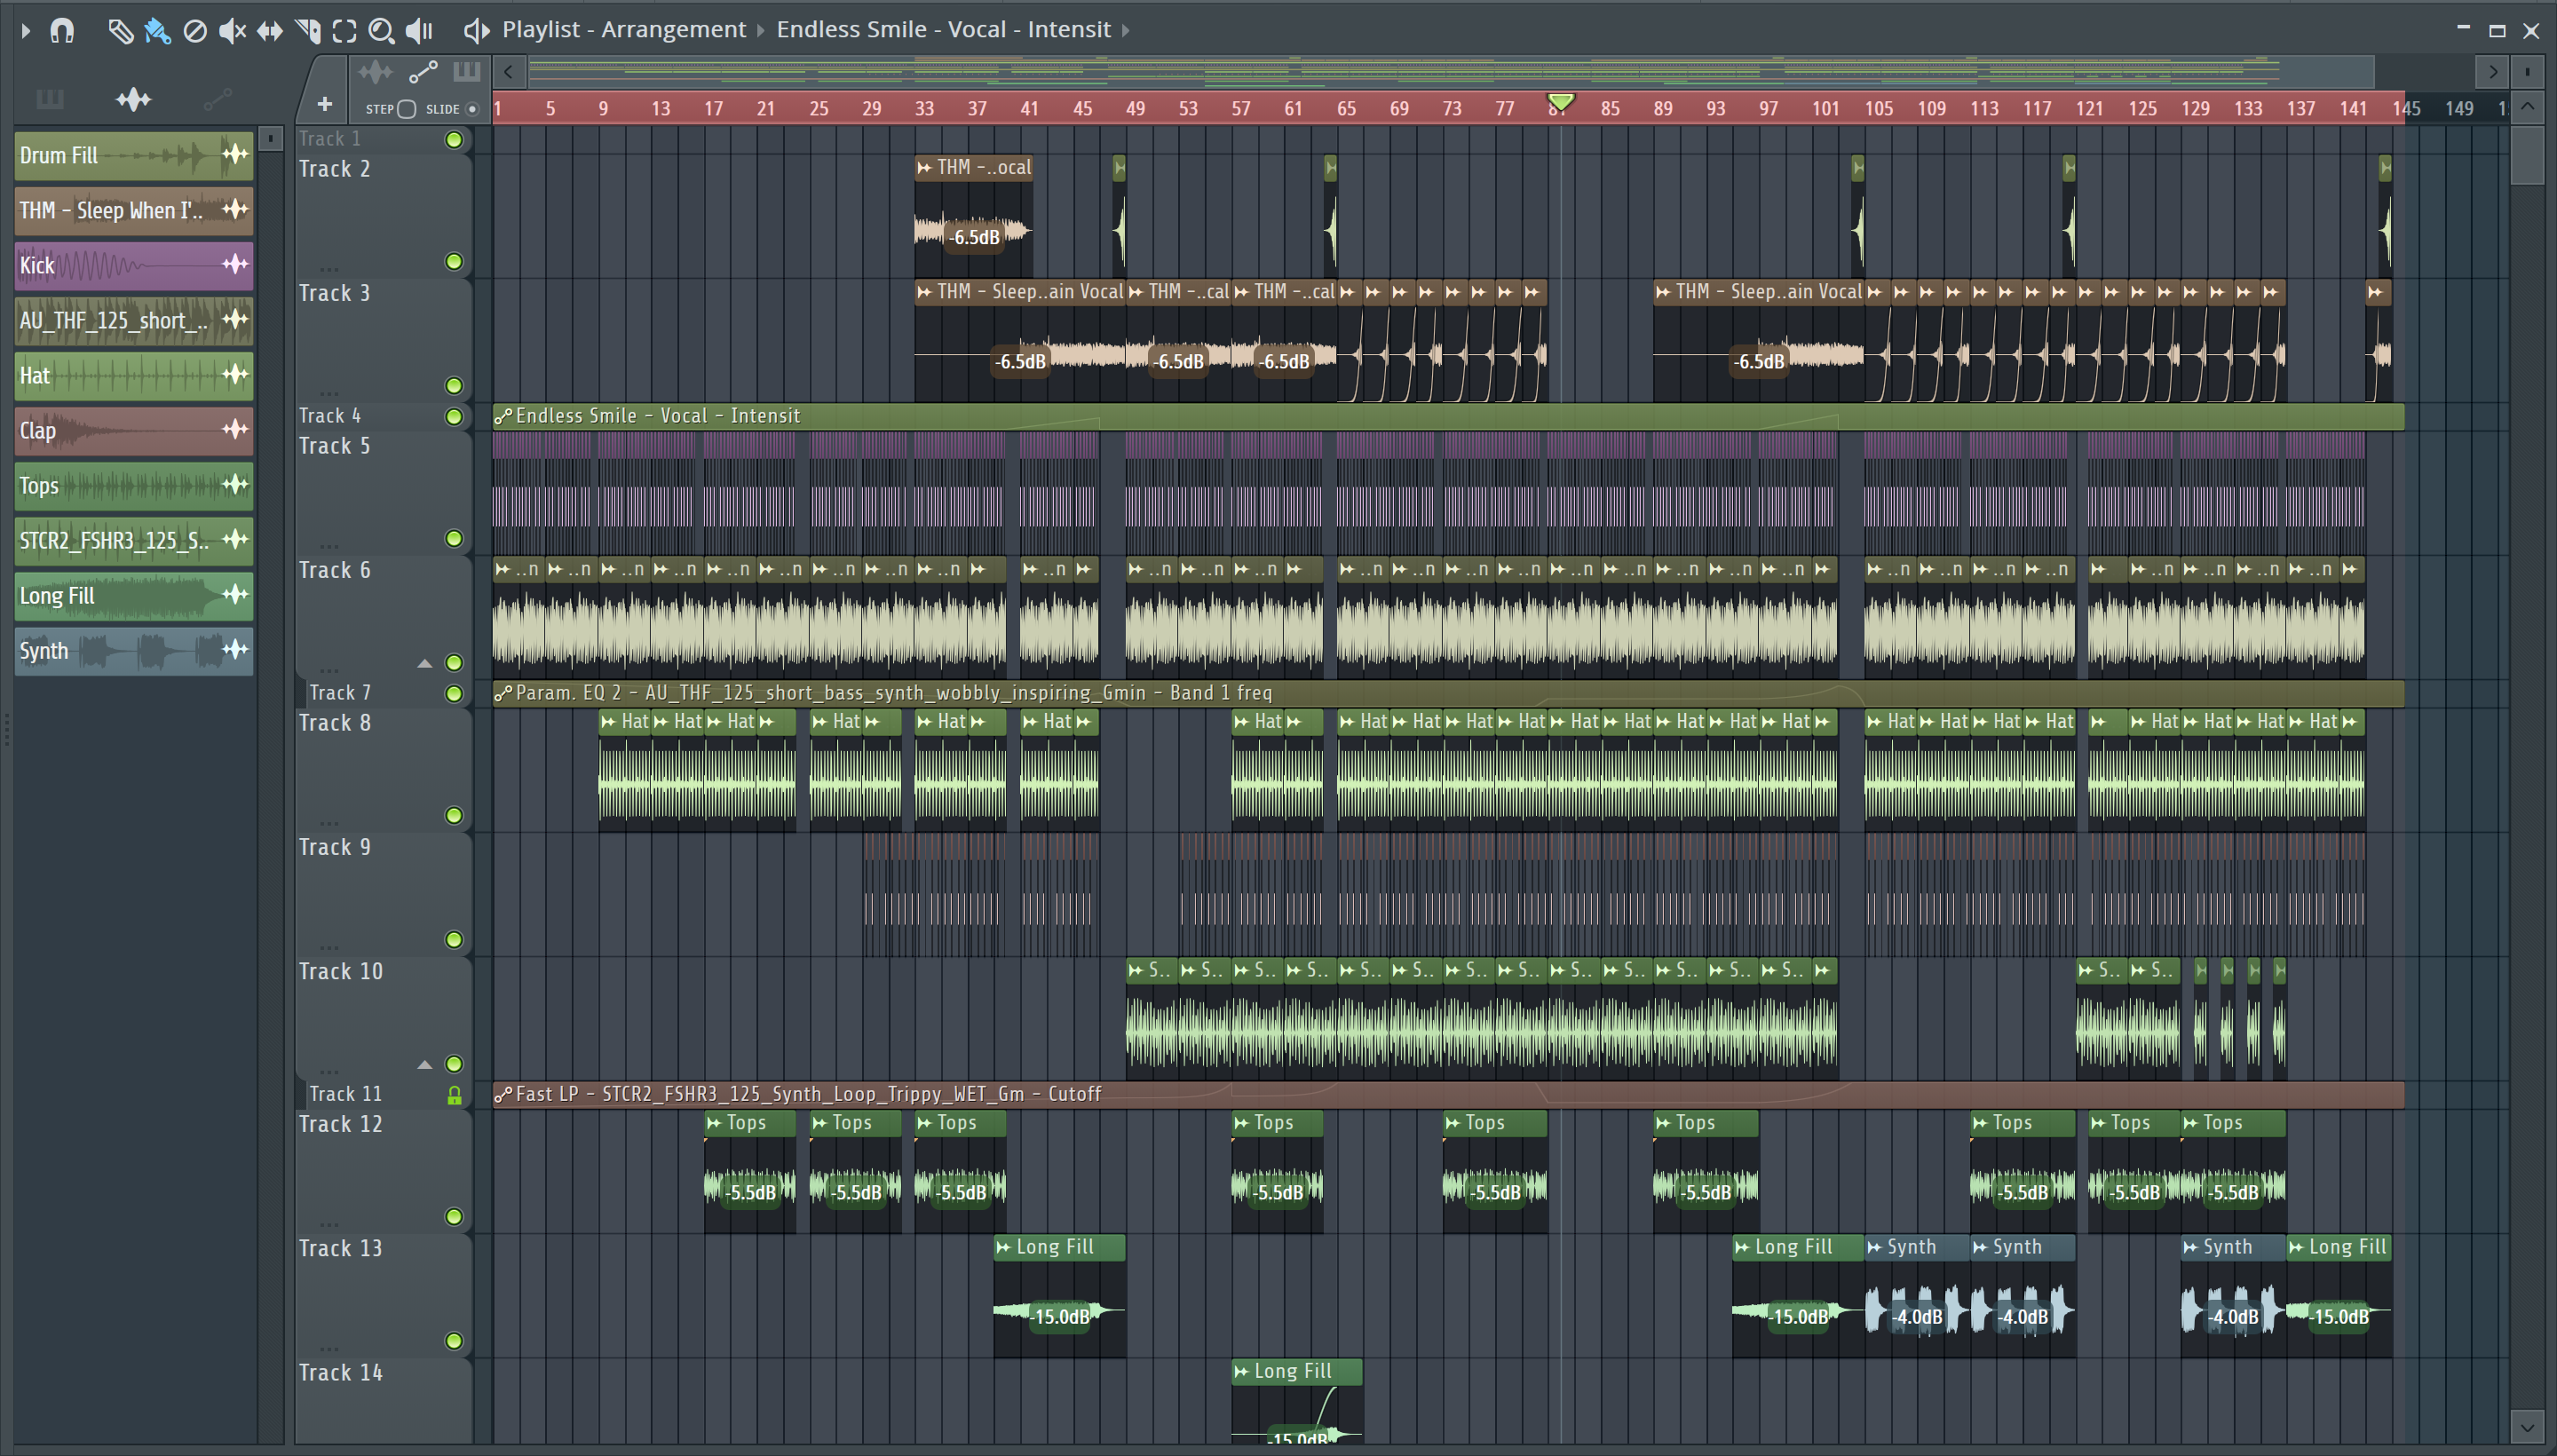
Task: Choose the Select marquee tool
Action: pos(344,31)
